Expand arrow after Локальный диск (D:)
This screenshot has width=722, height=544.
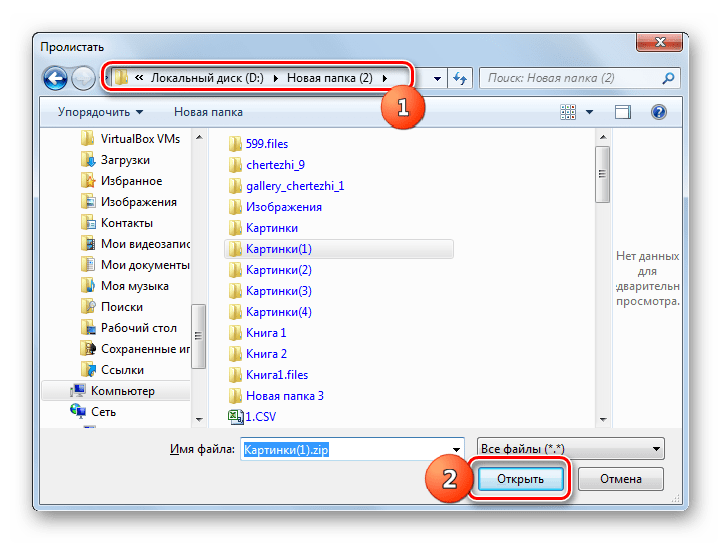click(x=275, y=78)
